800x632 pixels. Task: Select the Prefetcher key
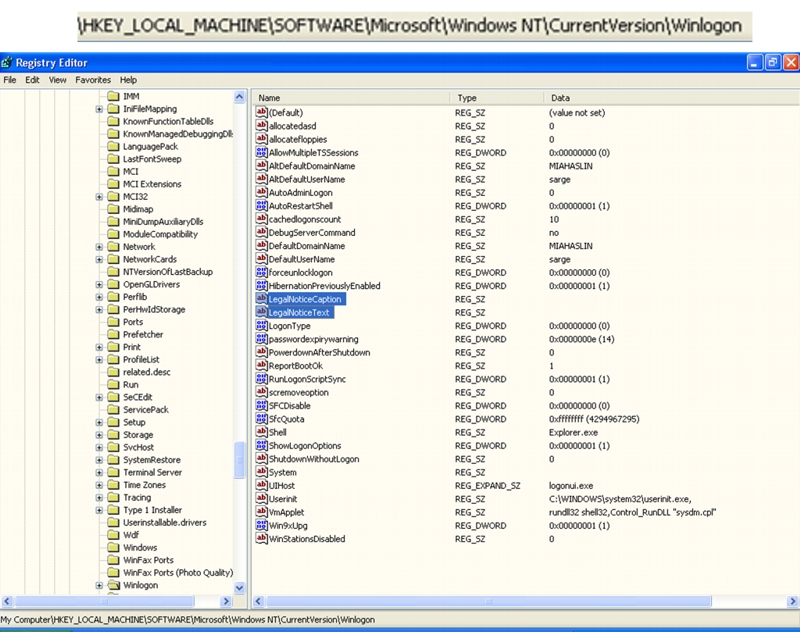pos(143,335)
